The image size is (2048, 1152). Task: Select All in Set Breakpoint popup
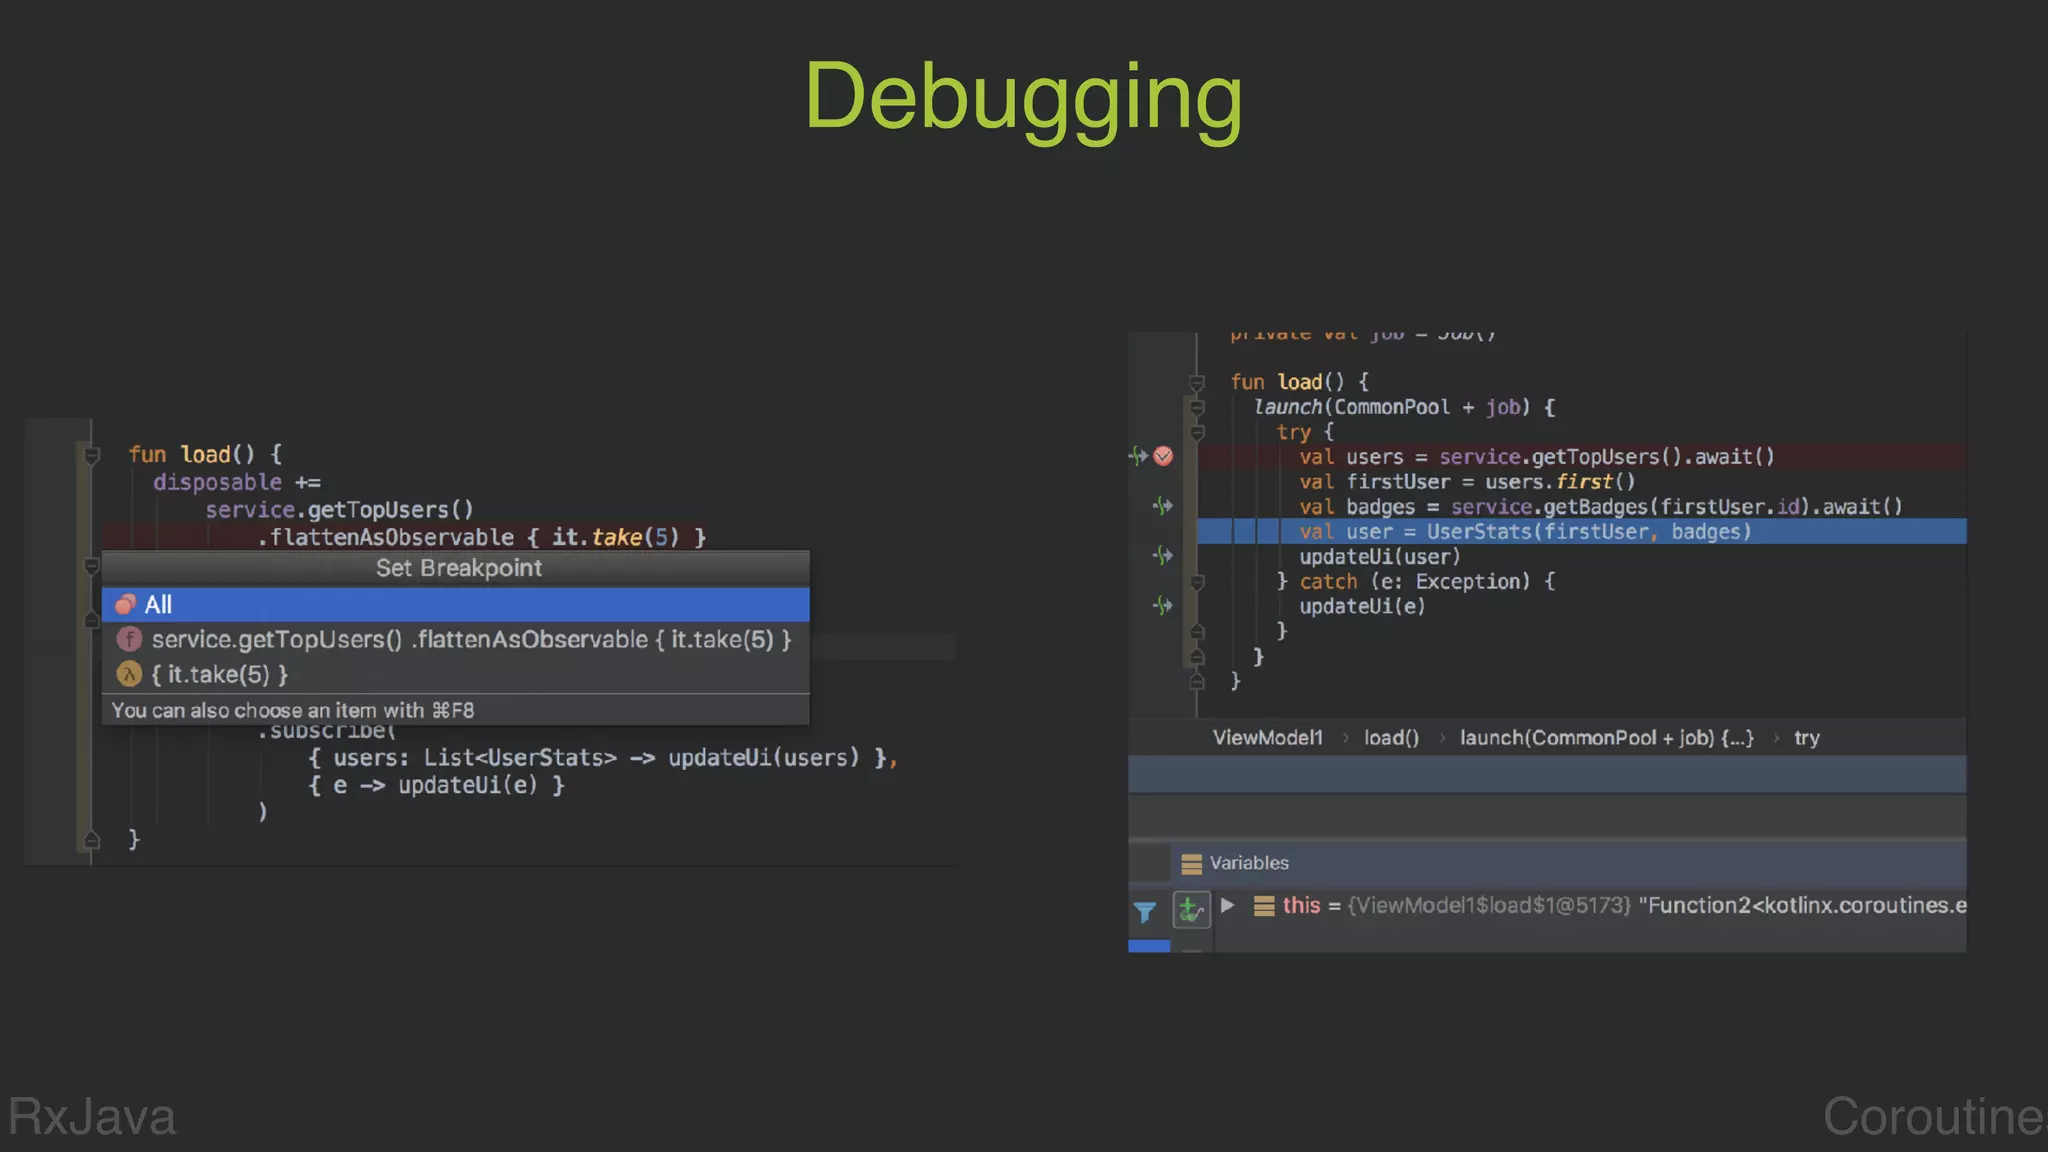pyautogui.click(x=455, y=604)
